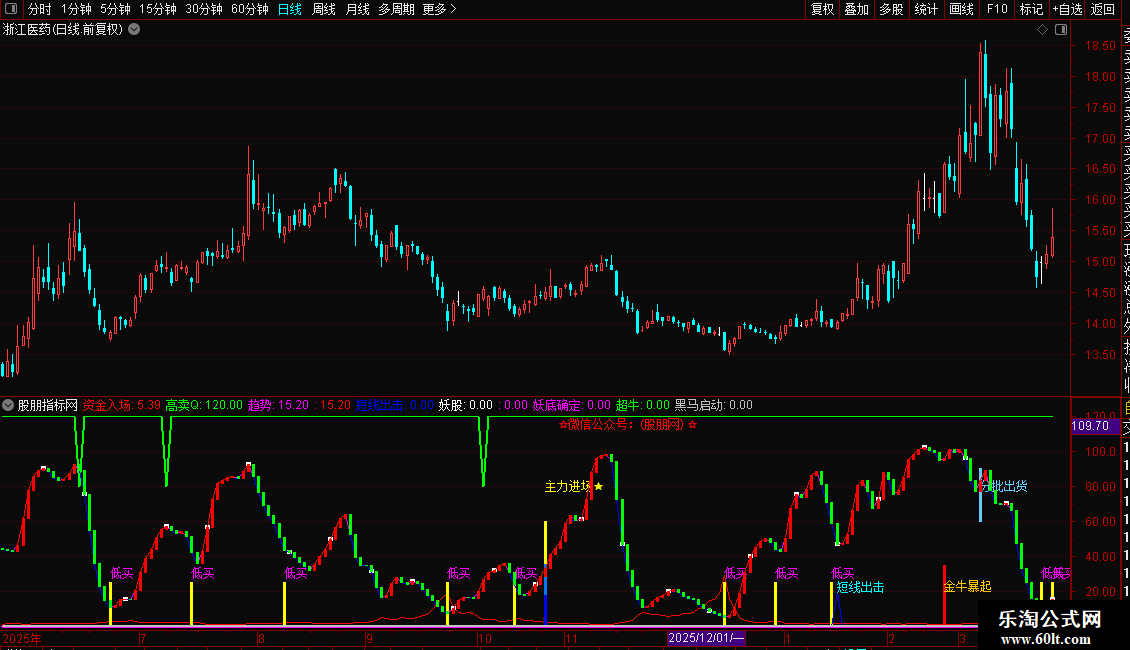Click the 18.50 price axis label

coord(1100,45)
